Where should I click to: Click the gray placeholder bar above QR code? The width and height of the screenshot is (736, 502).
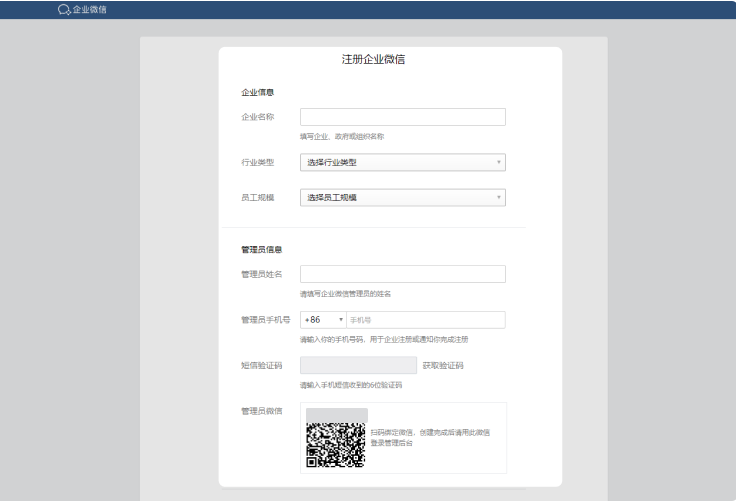tap(336, 415)
